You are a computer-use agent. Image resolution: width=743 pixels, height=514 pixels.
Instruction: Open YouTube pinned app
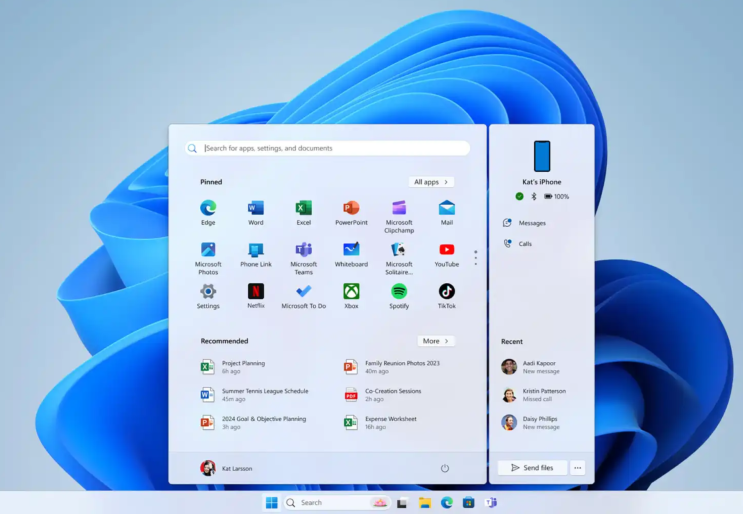pos(447,254)
